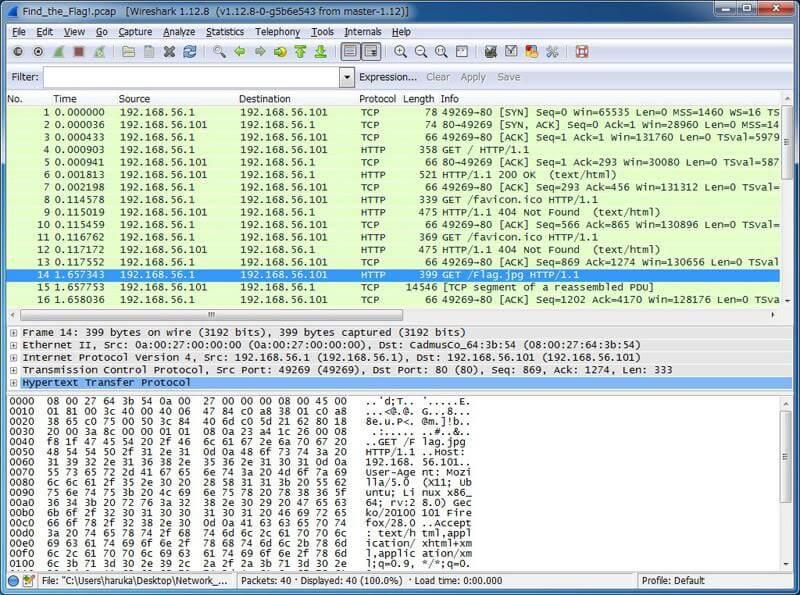
Task: Expand Hypertext Transfer Protocol node
Action: pos(13,383)
